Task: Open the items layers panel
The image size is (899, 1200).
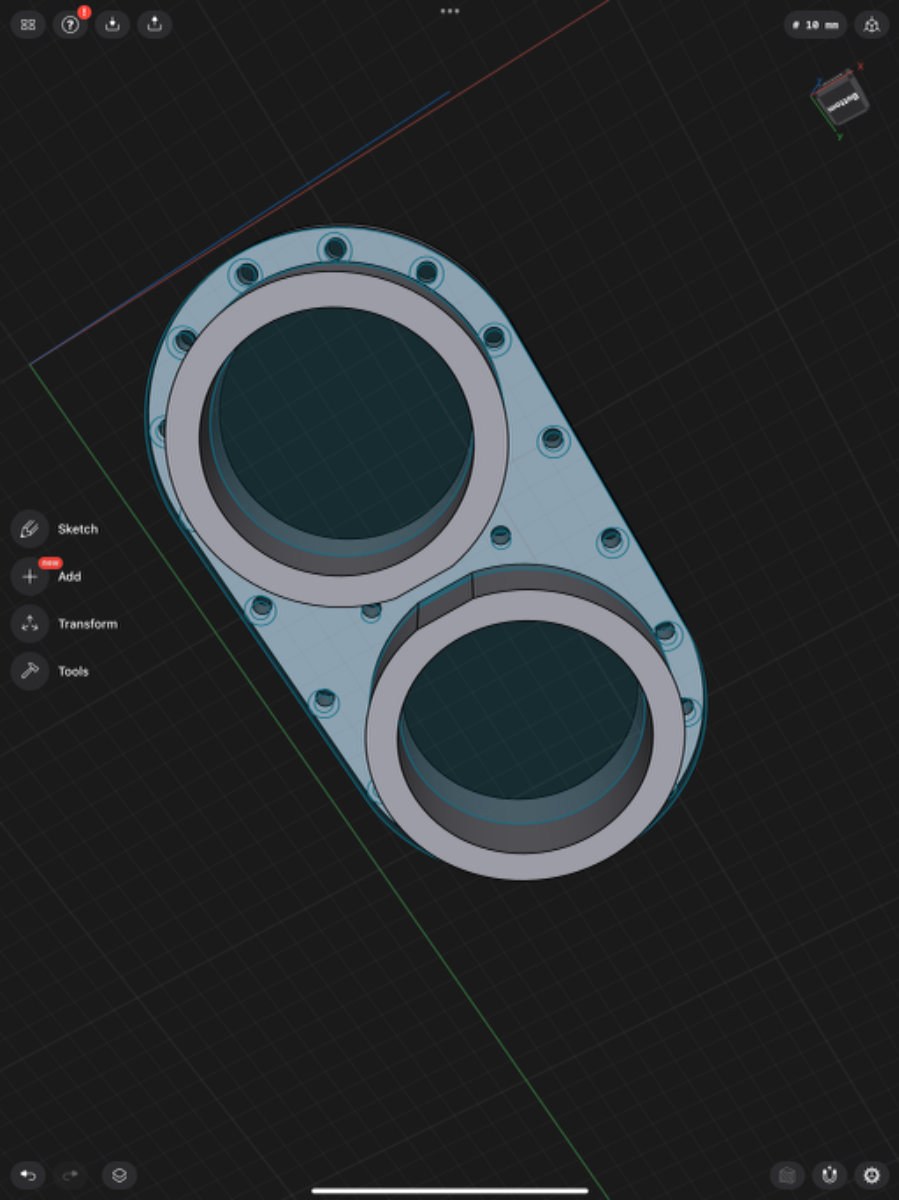Action: 119,1175
